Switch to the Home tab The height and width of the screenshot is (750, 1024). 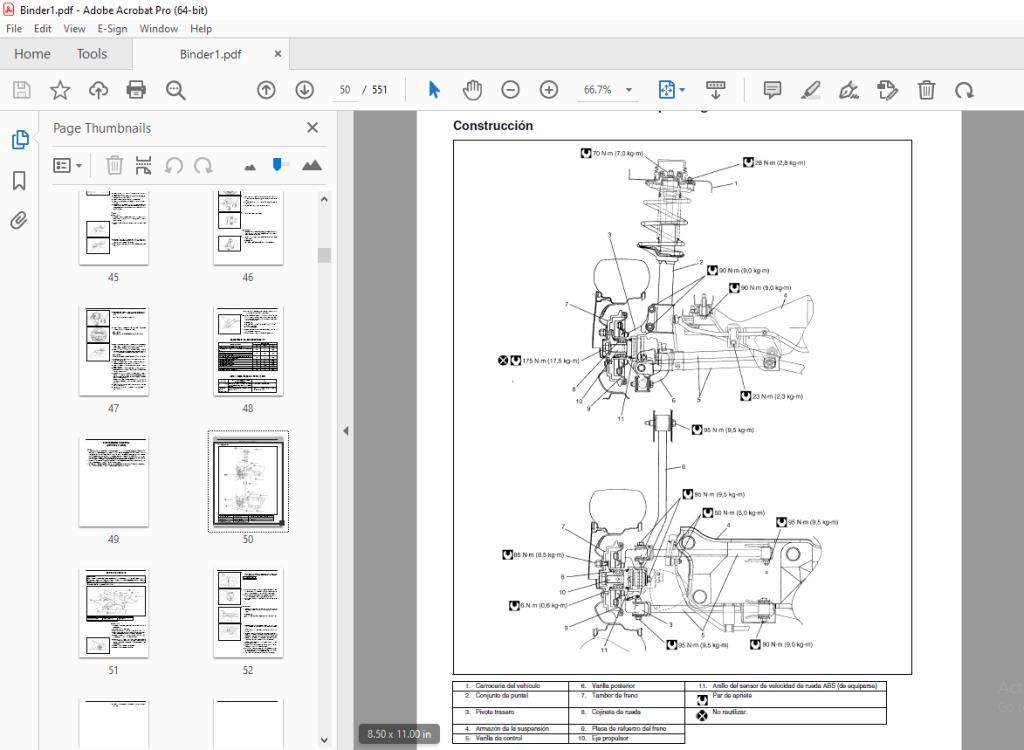tap(32, 54)
